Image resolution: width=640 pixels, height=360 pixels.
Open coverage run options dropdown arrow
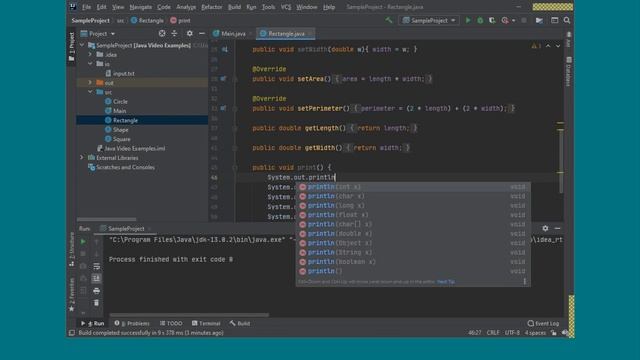click(x=513, y=20)
